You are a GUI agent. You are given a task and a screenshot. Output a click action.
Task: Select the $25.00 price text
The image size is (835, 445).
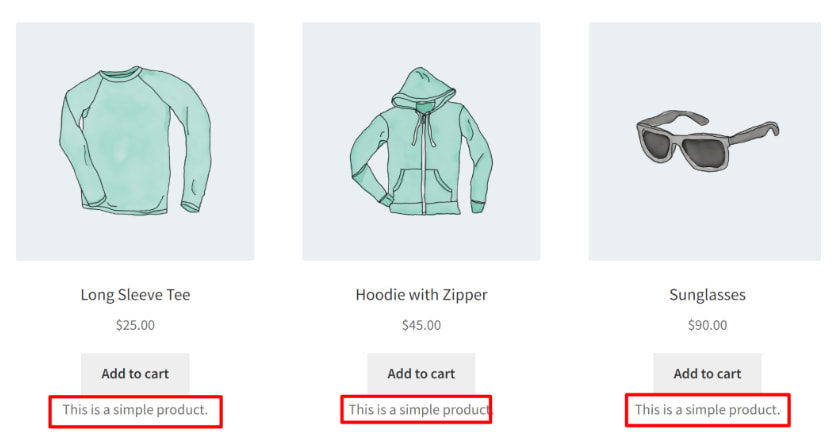[135, 325]
